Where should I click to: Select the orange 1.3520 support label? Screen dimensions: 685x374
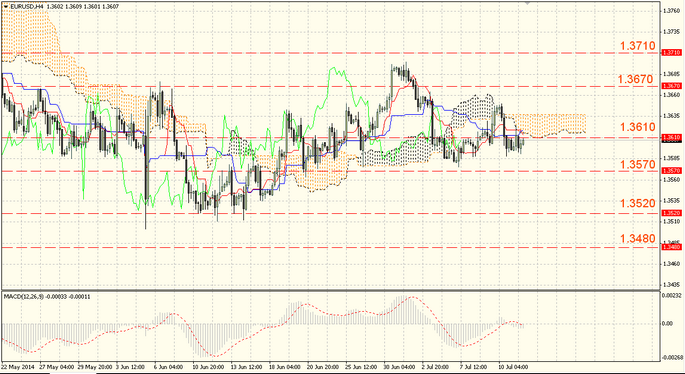638,203
